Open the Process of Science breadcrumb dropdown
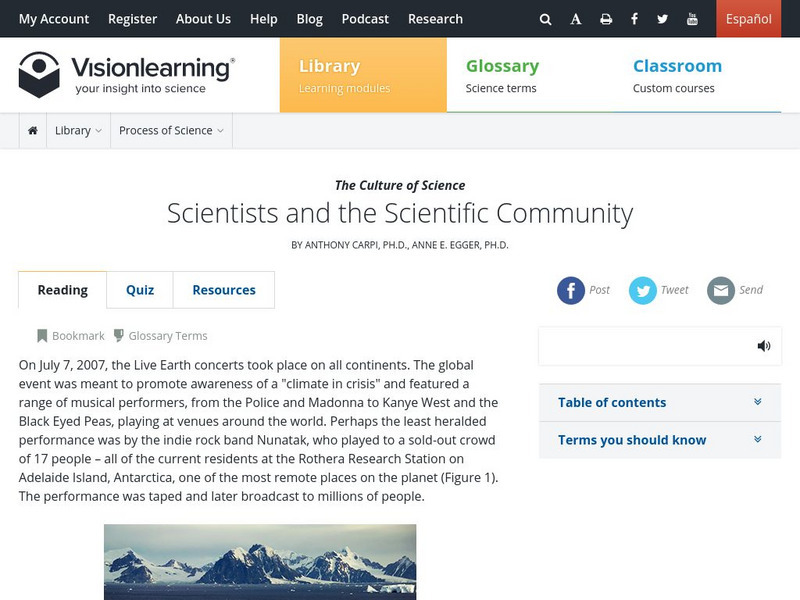 171,130
